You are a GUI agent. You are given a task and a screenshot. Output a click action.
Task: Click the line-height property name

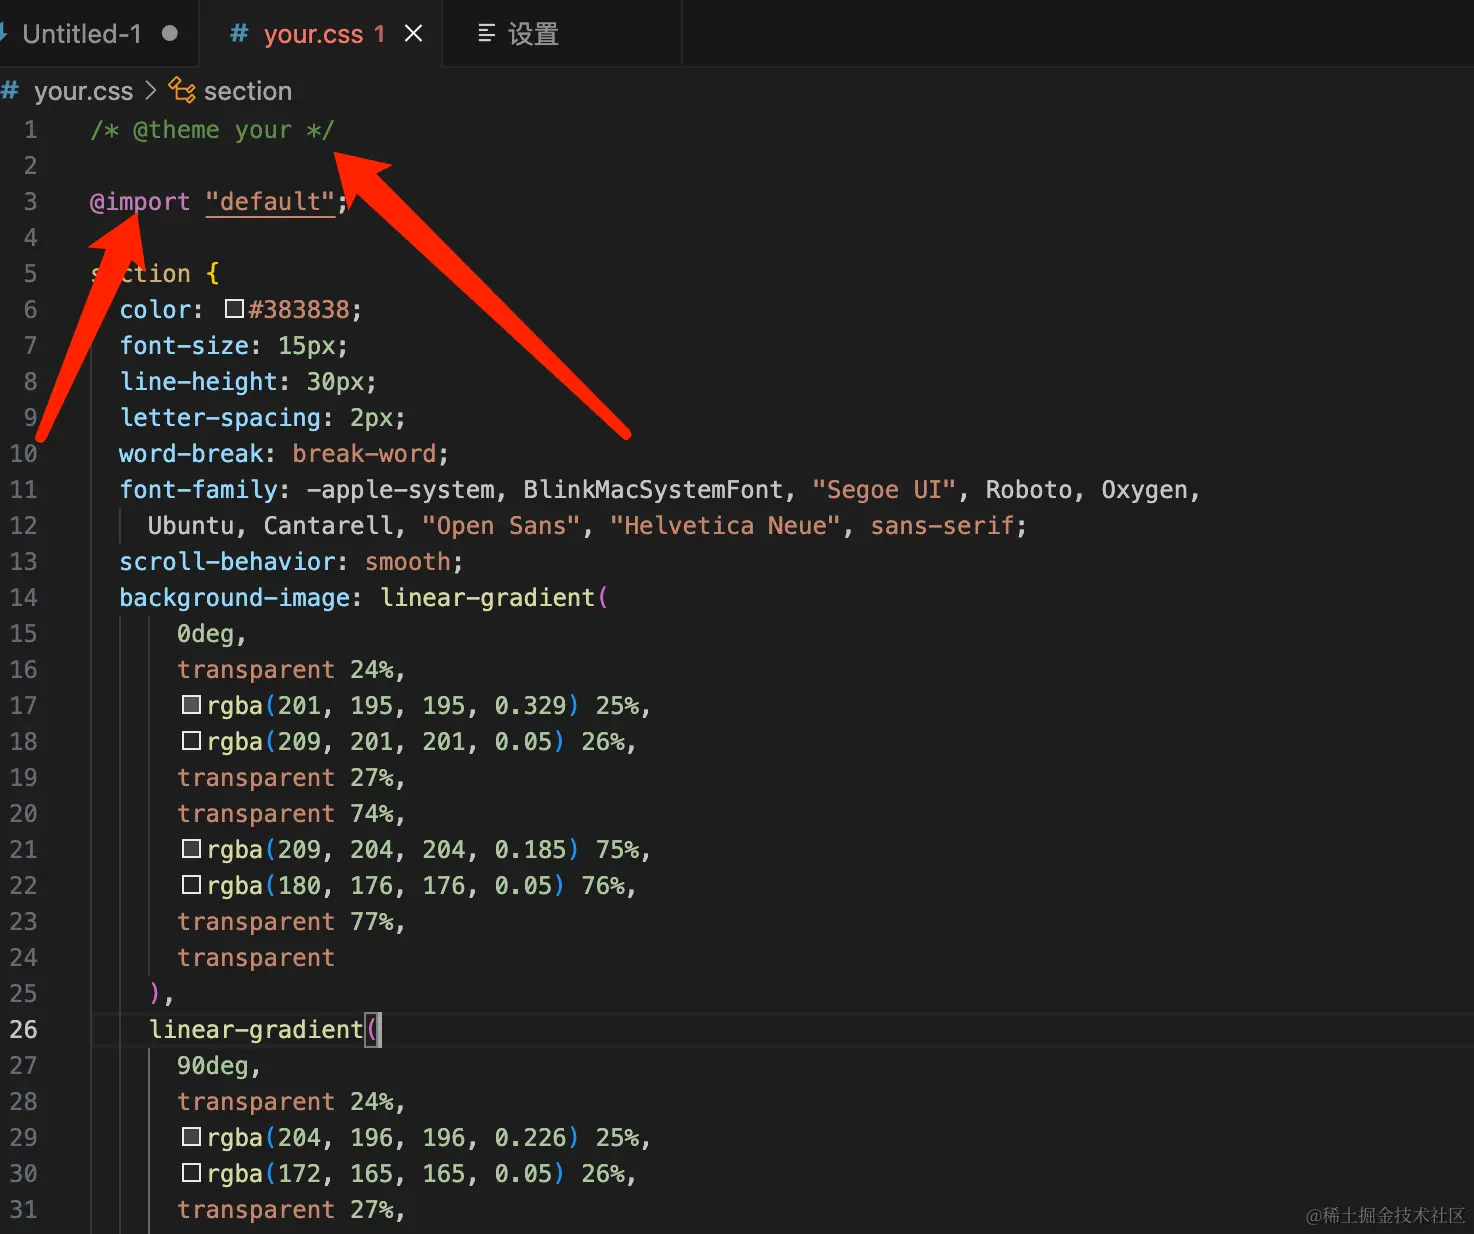pyautogui.click(x=198, y=382)
